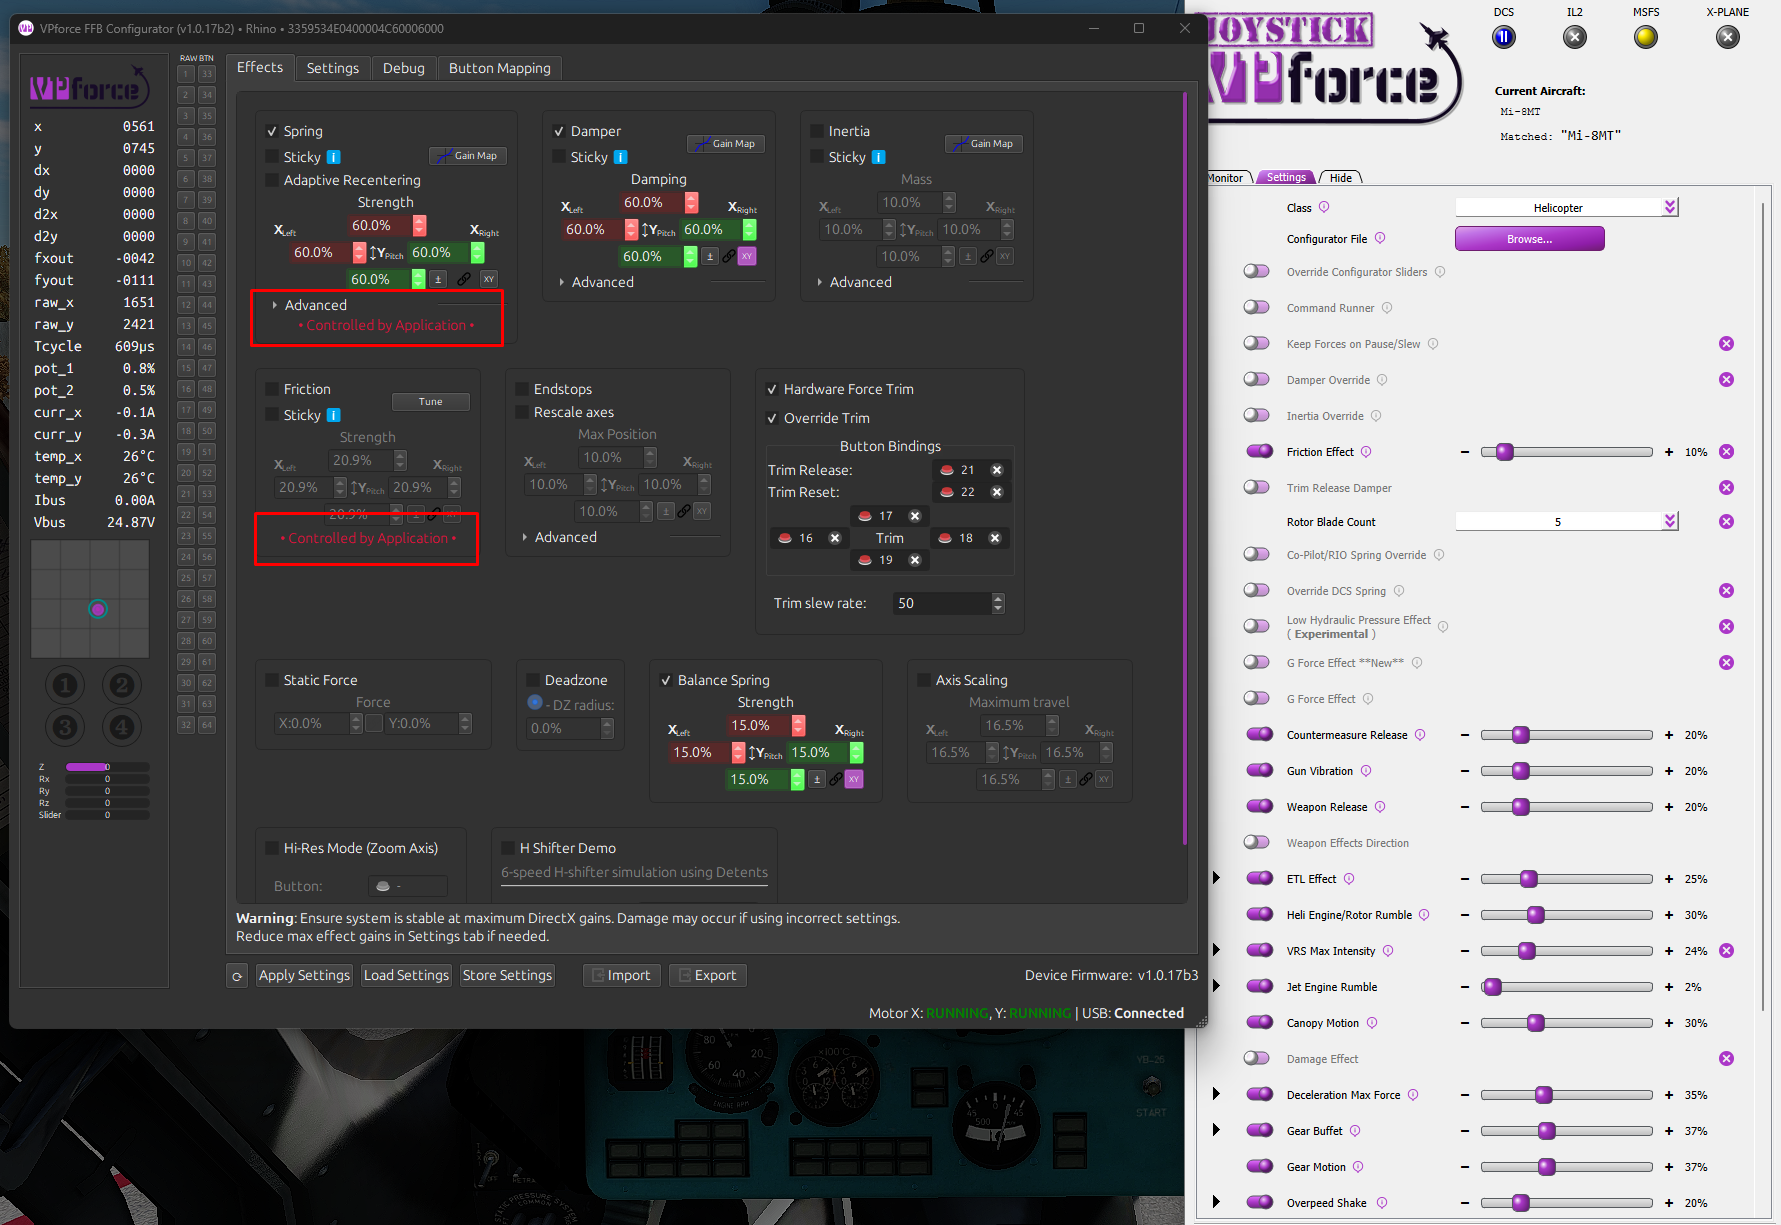Click the Friction Effect slider handle
This screenshot has height=1225, width=1781.
pyautogui.click(x=1505, y=452)
